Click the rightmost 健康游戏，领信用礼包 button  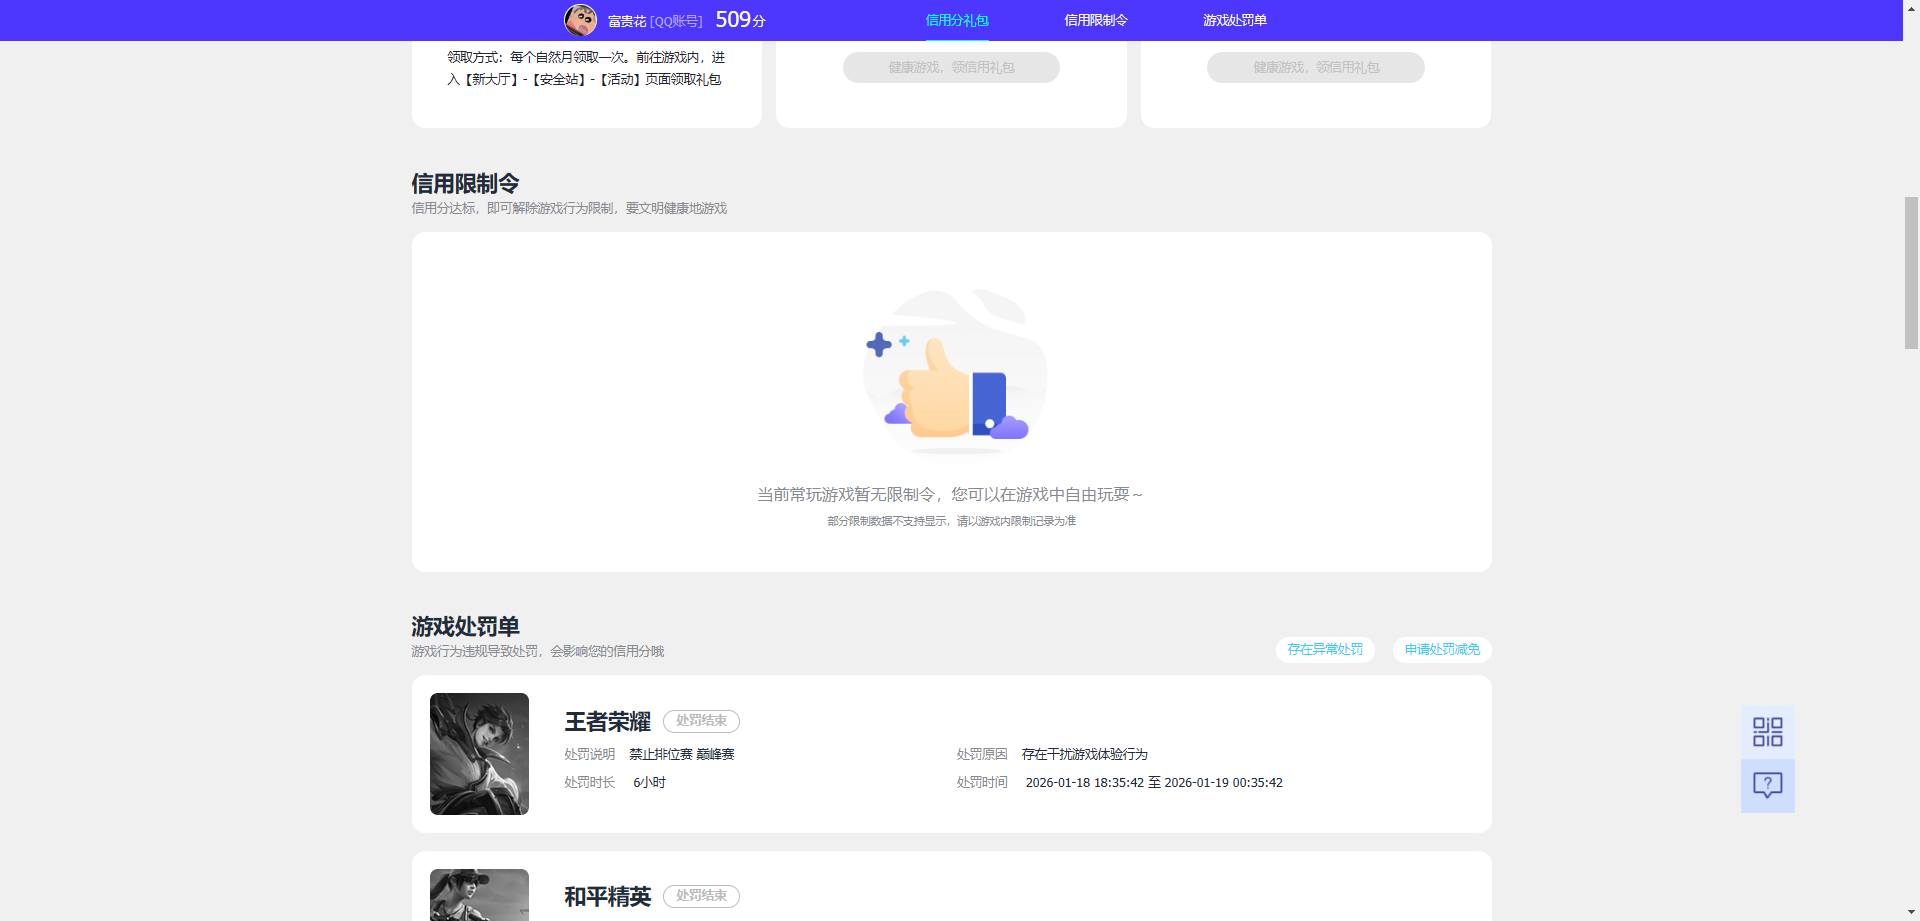[x=1315, y=67]
